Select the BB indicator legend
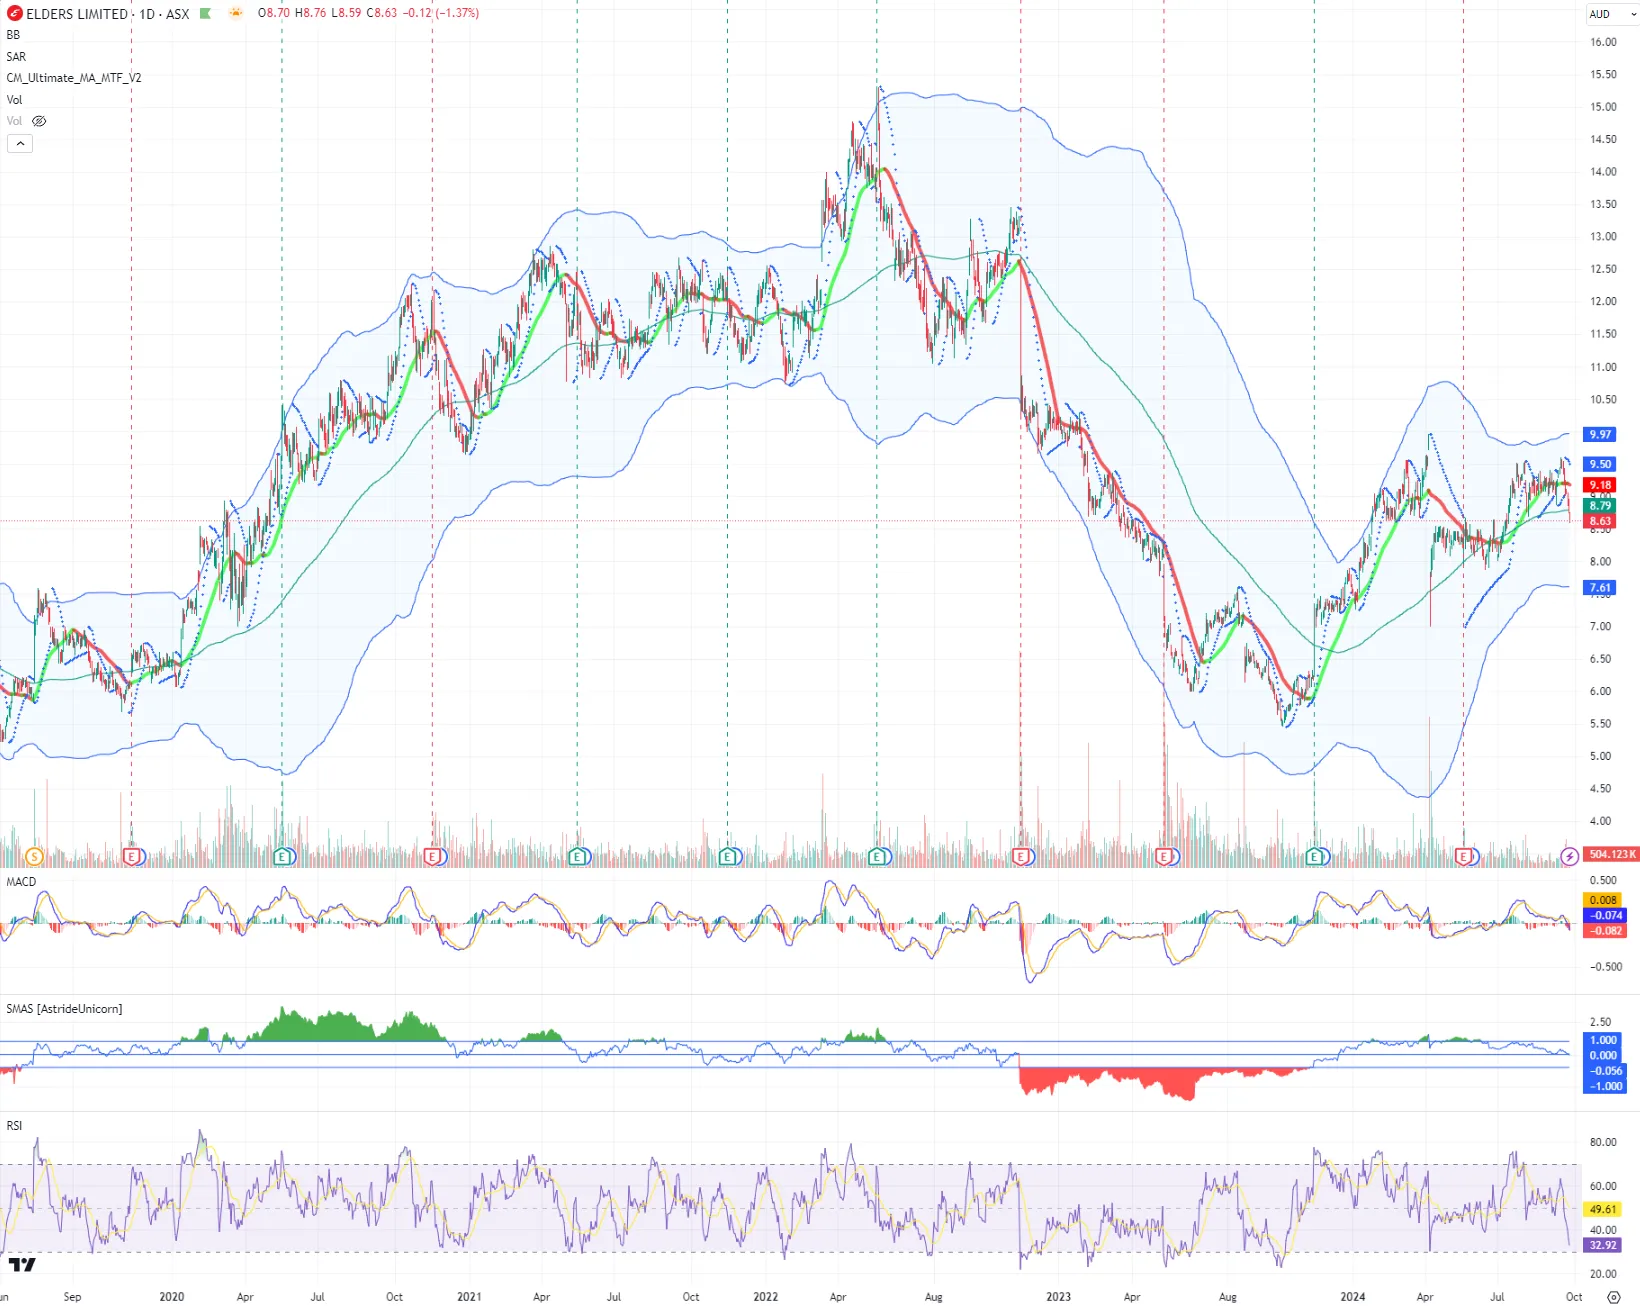 point(13,35)
